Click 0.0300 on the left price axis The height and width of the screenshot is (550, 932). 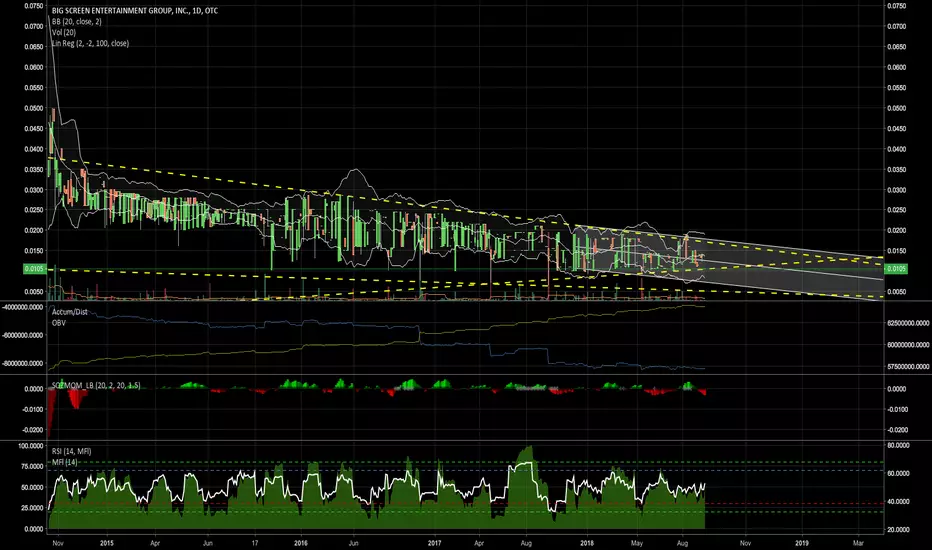click(34, 190)
